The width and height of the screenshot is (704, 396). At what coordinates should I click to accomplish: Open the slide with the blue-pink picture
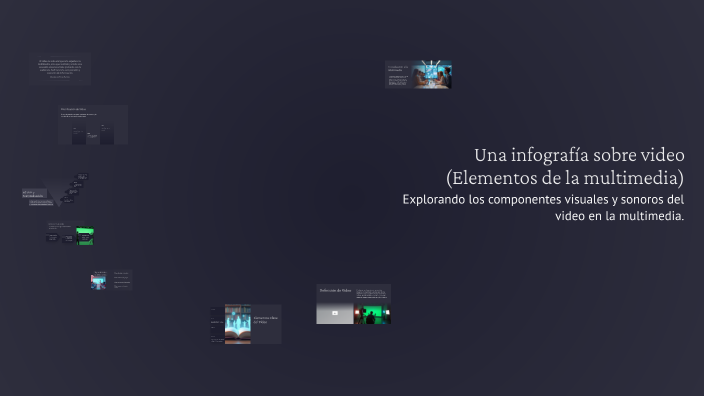pyautogui.click(x=111, y=280)
